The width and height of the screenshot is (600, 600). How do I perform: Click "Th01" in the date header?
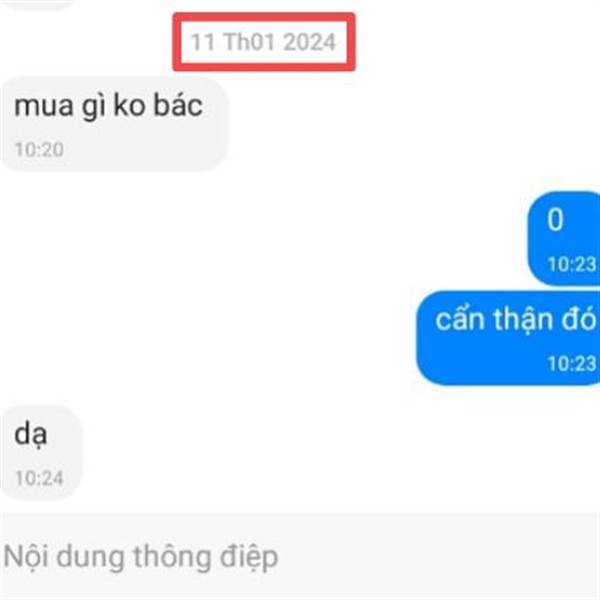pos(249,42)
